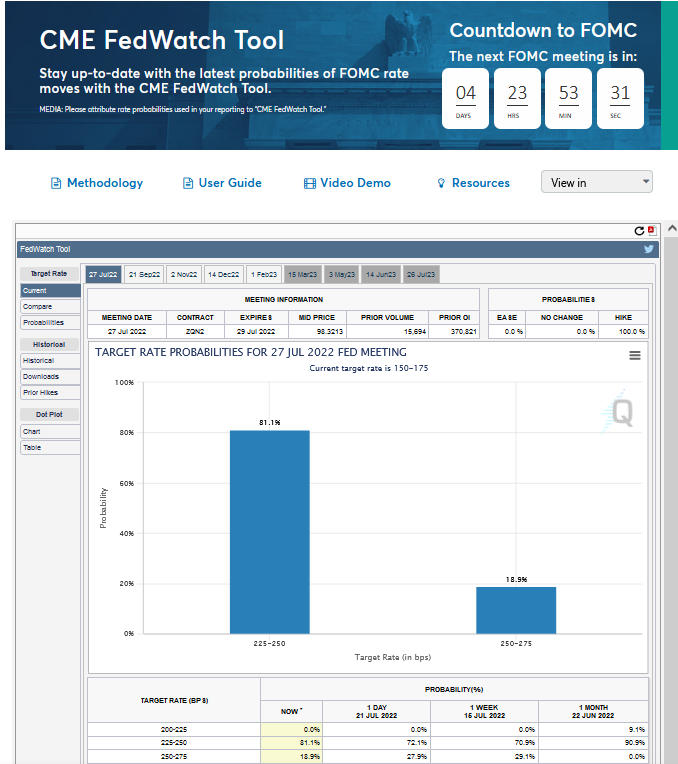Click the HIKE probability 100.0 %

pyautogui.click(x=632, y=331)
